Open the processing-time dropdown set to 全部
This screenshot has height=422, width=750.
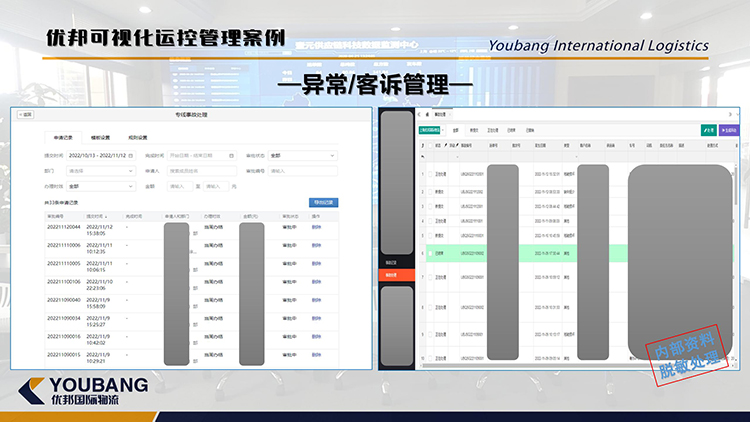pos(101,186)
